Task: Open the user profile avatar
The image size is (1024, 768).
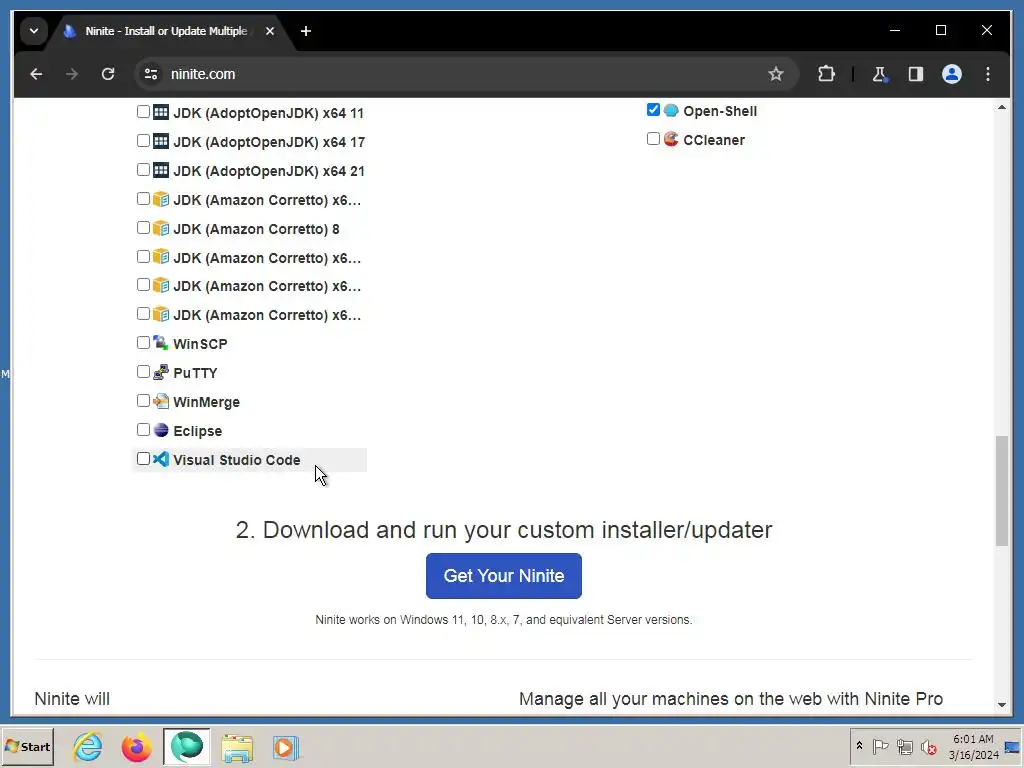Action: pos(952,74)
